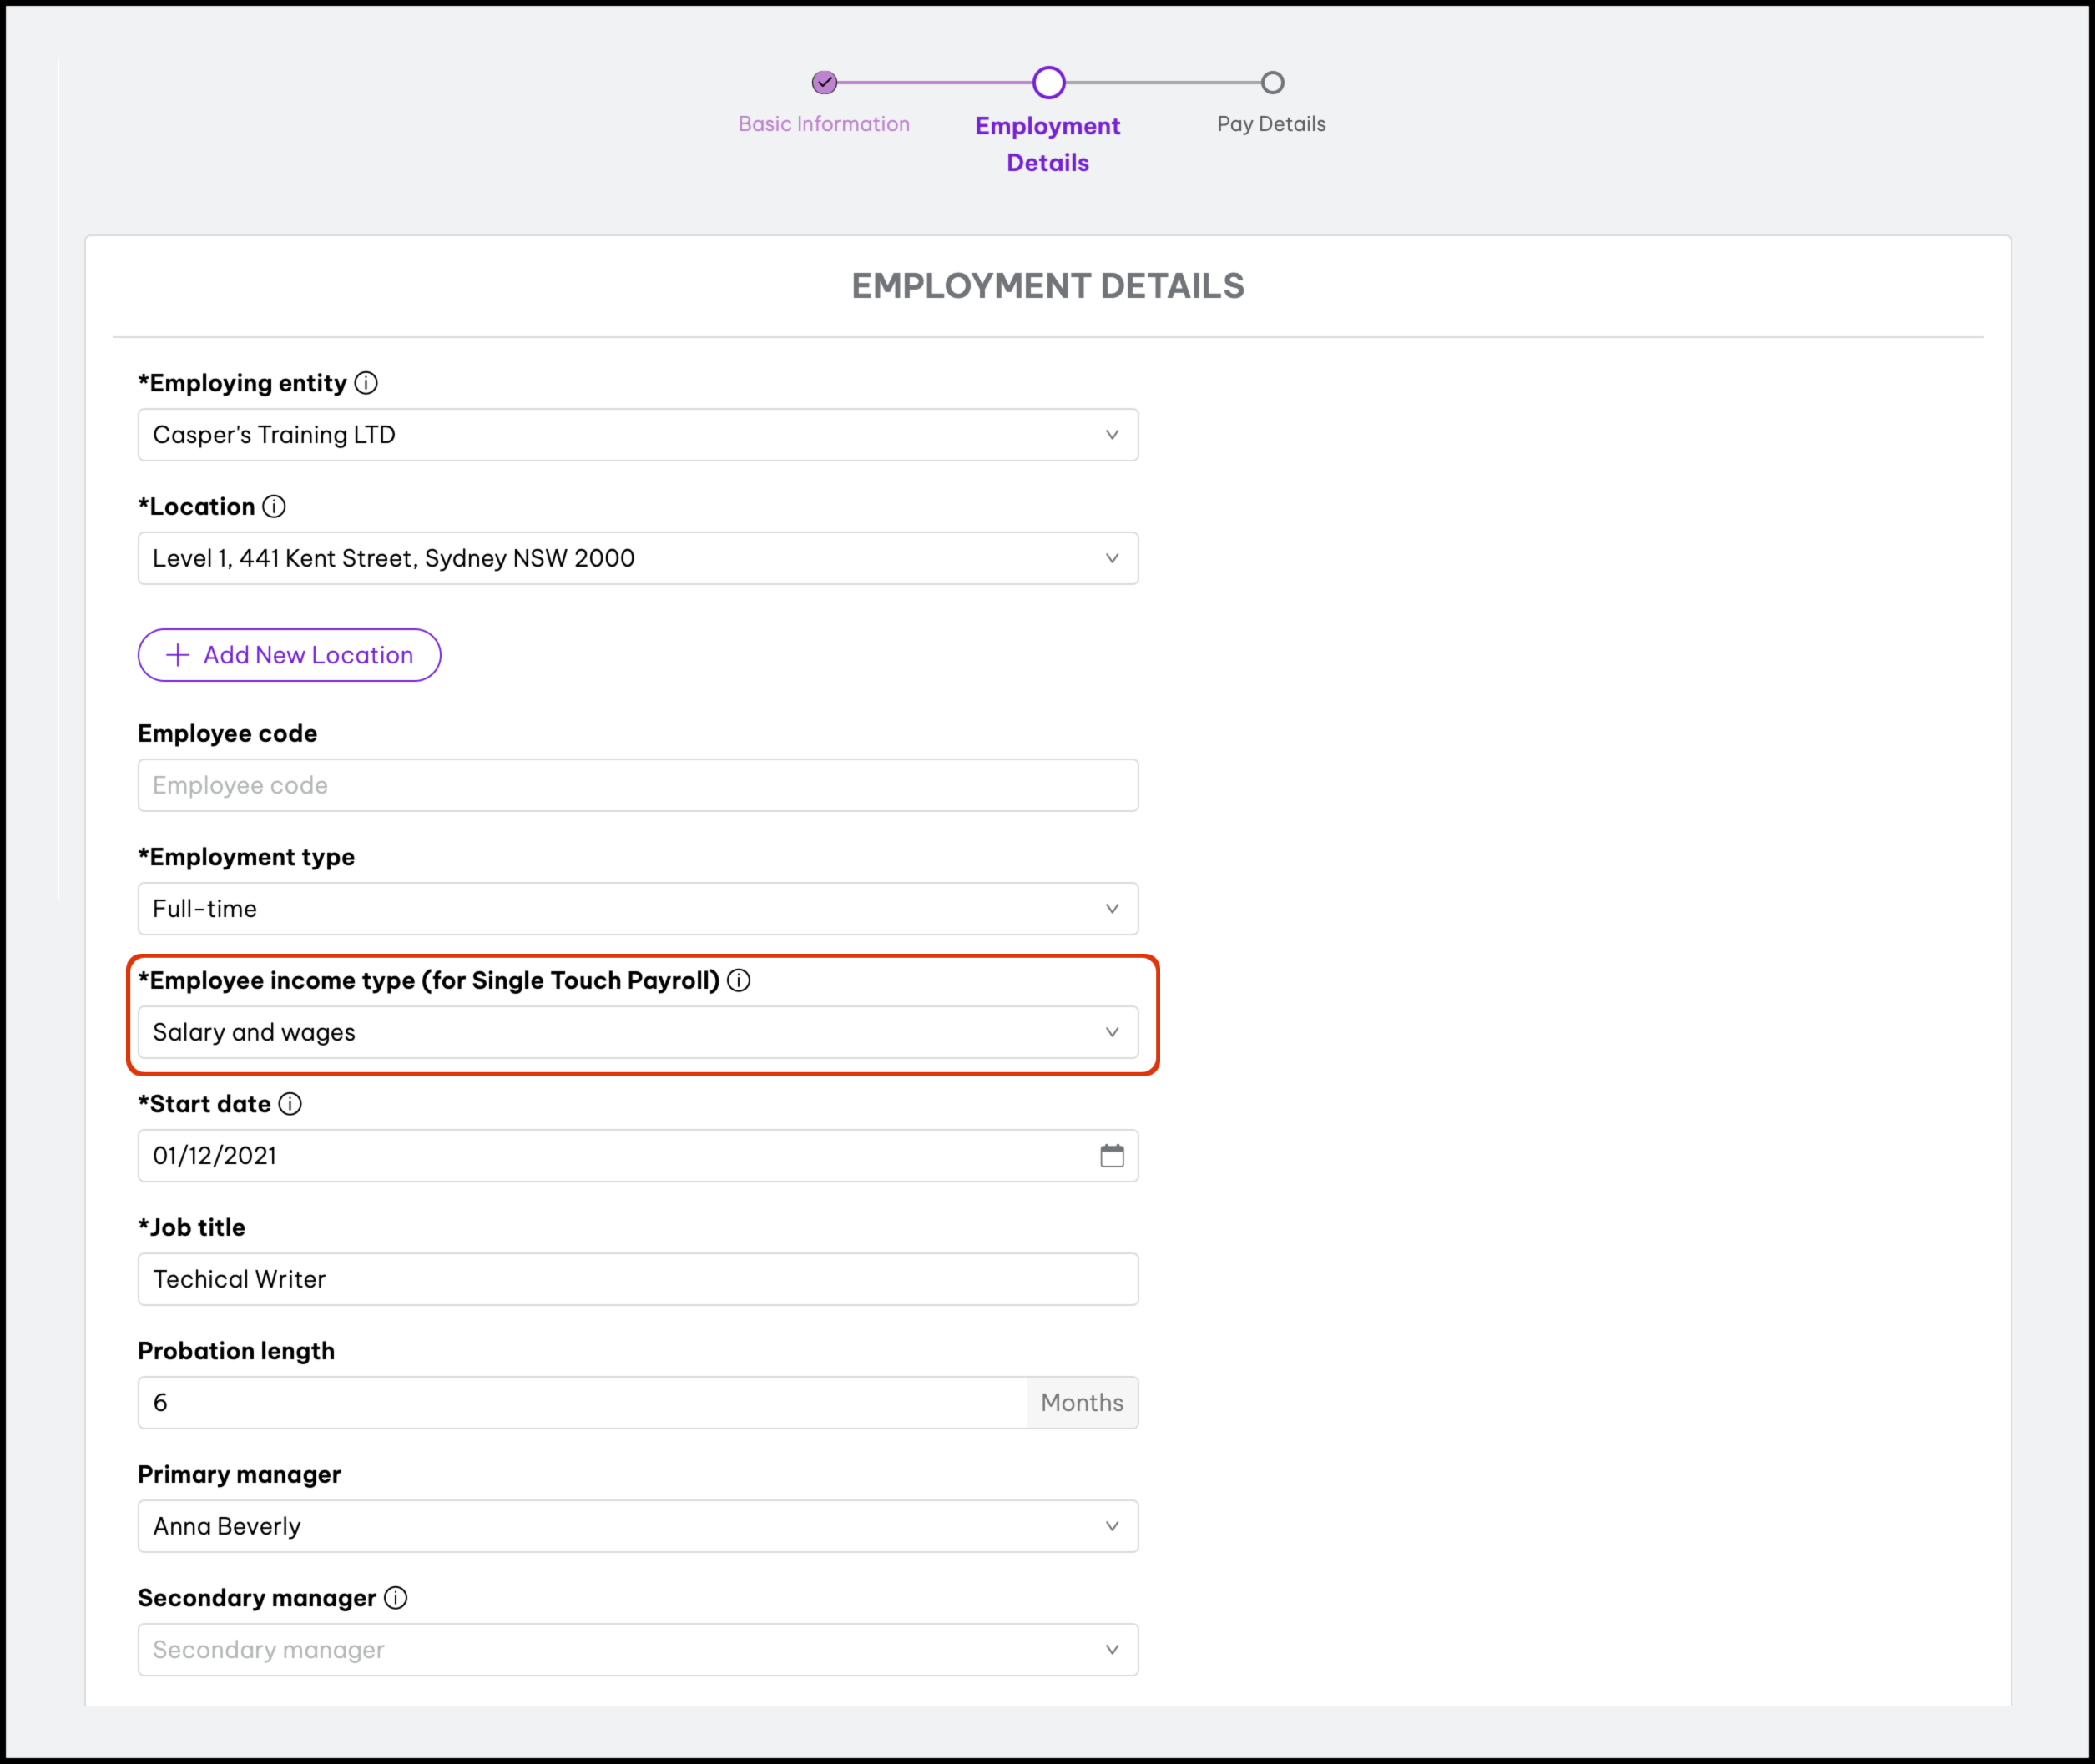Return to the Basic Information step

click(824, 124)
